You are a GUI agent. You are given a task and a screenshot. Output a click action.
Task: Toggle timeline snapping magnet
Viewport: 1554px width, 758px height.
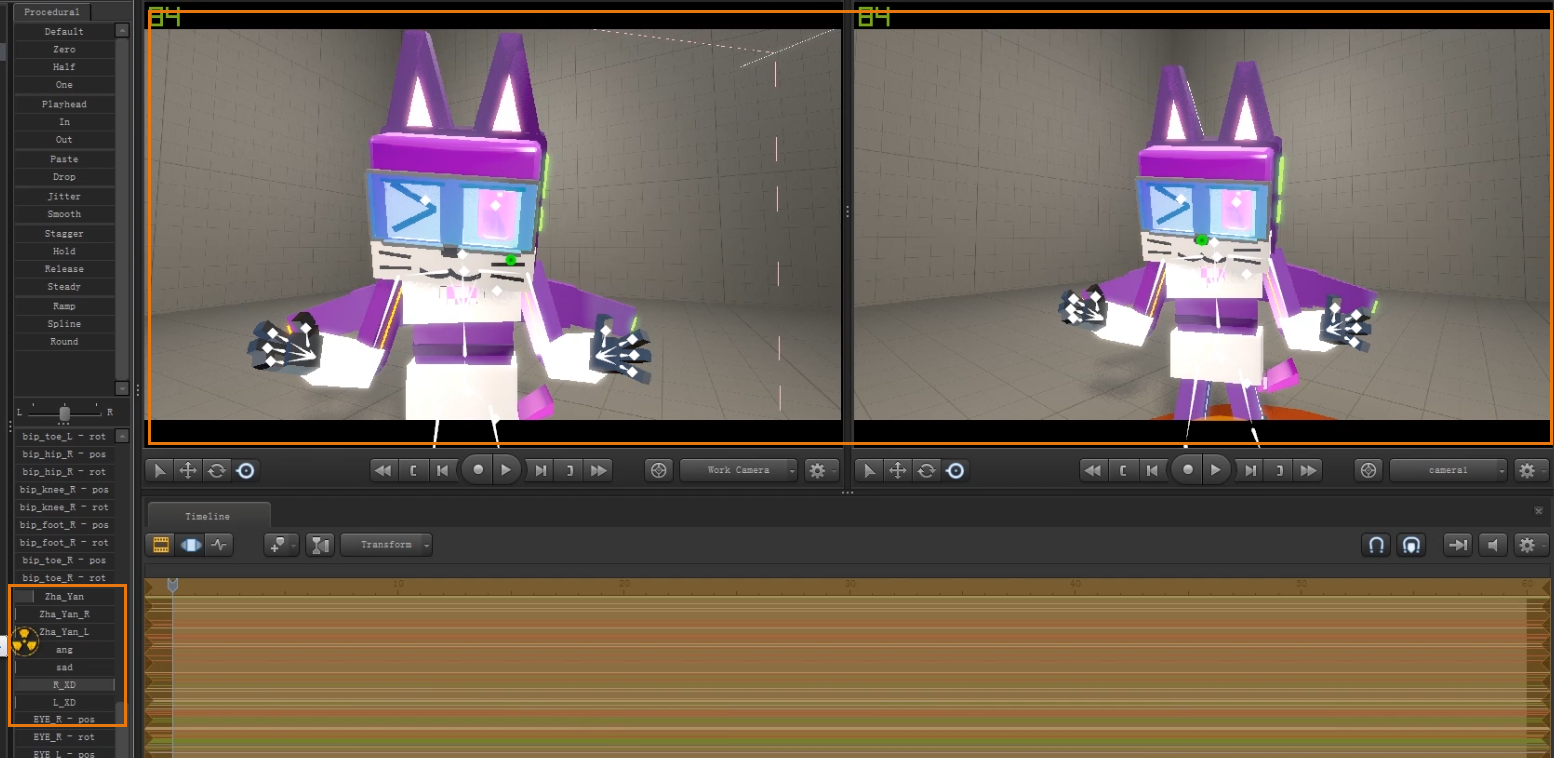1376,545
